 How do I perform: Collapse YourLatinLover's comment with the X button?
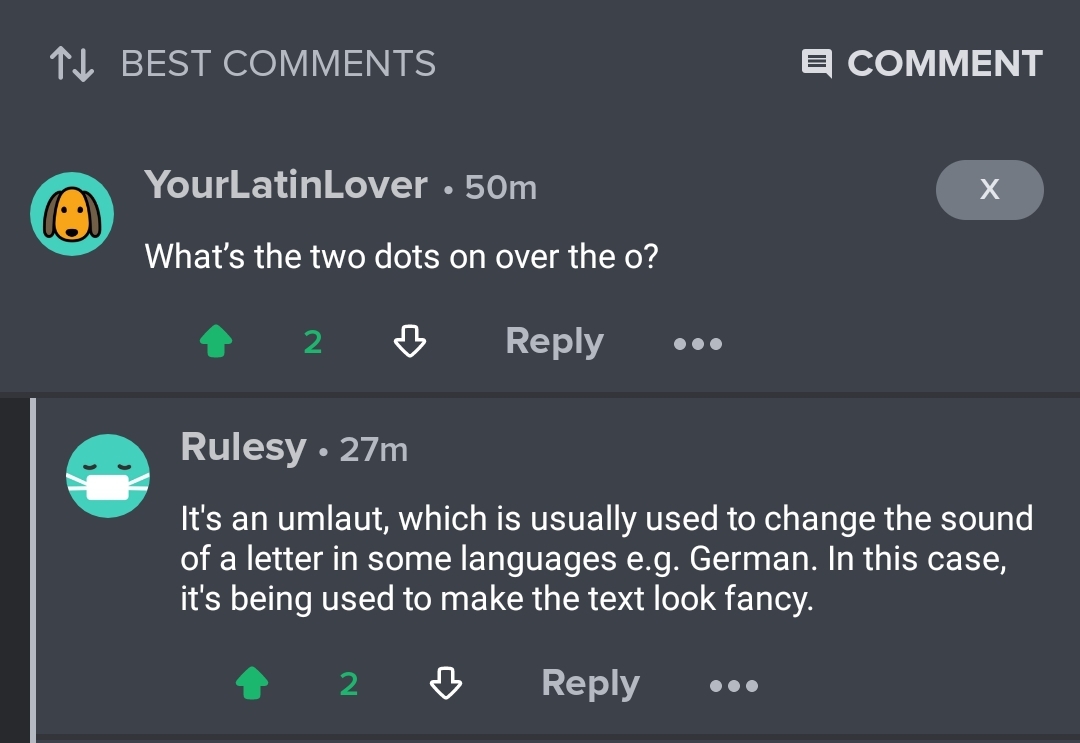tap(989, 189)
